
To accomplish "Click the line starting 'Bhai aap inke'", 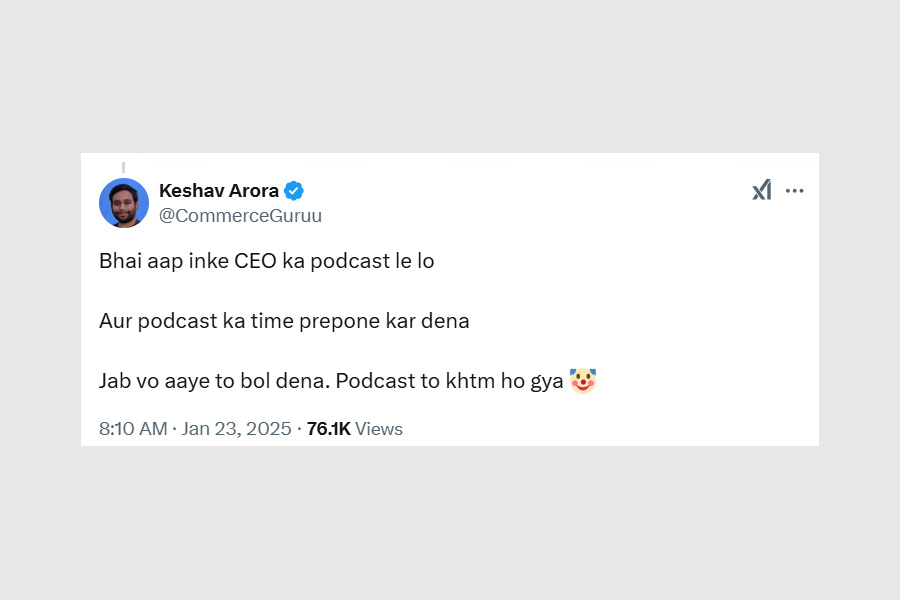I will point(267,261).
